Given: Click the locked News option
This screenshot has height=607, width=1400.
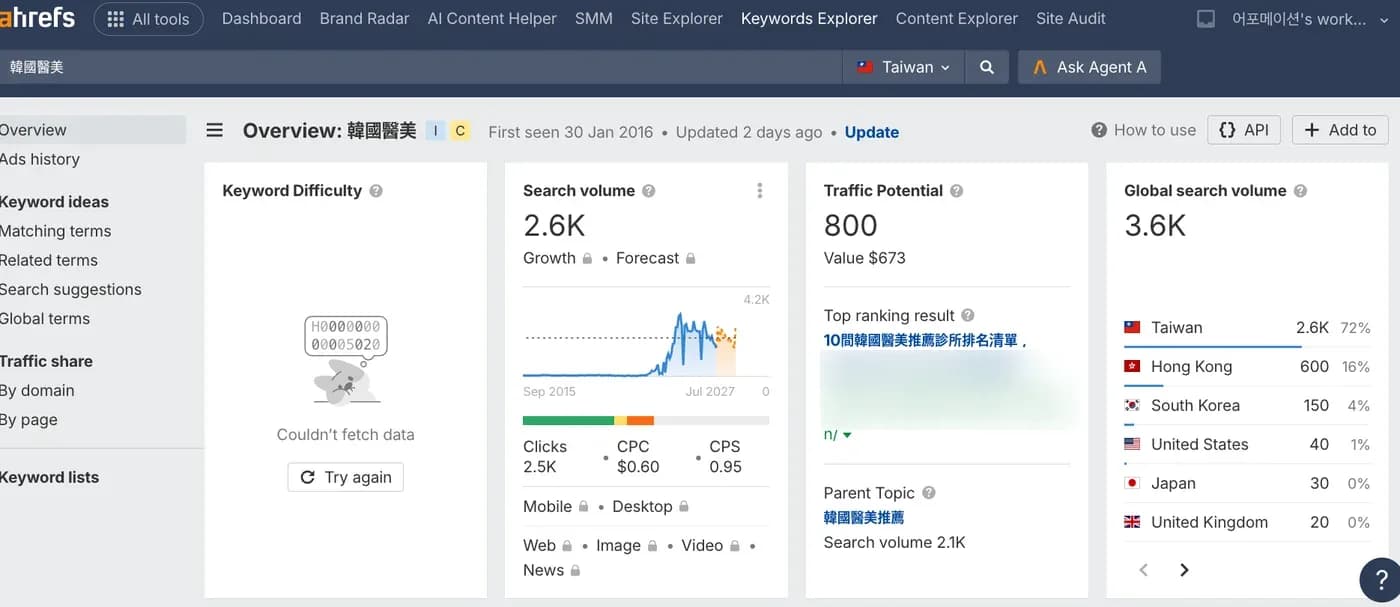Looking at the screenshot, I should pos(551,570).
